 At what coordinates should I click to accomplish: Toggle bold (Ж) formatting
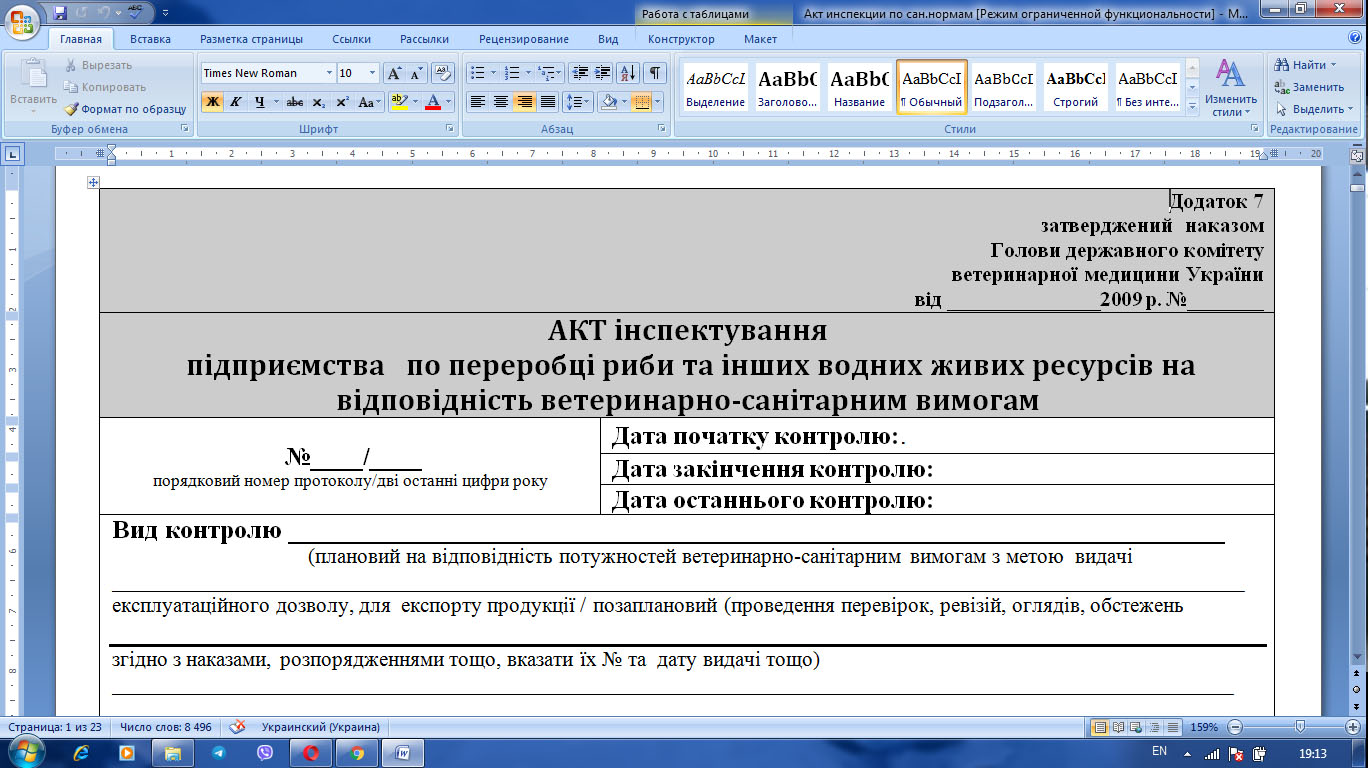point(212,102)
